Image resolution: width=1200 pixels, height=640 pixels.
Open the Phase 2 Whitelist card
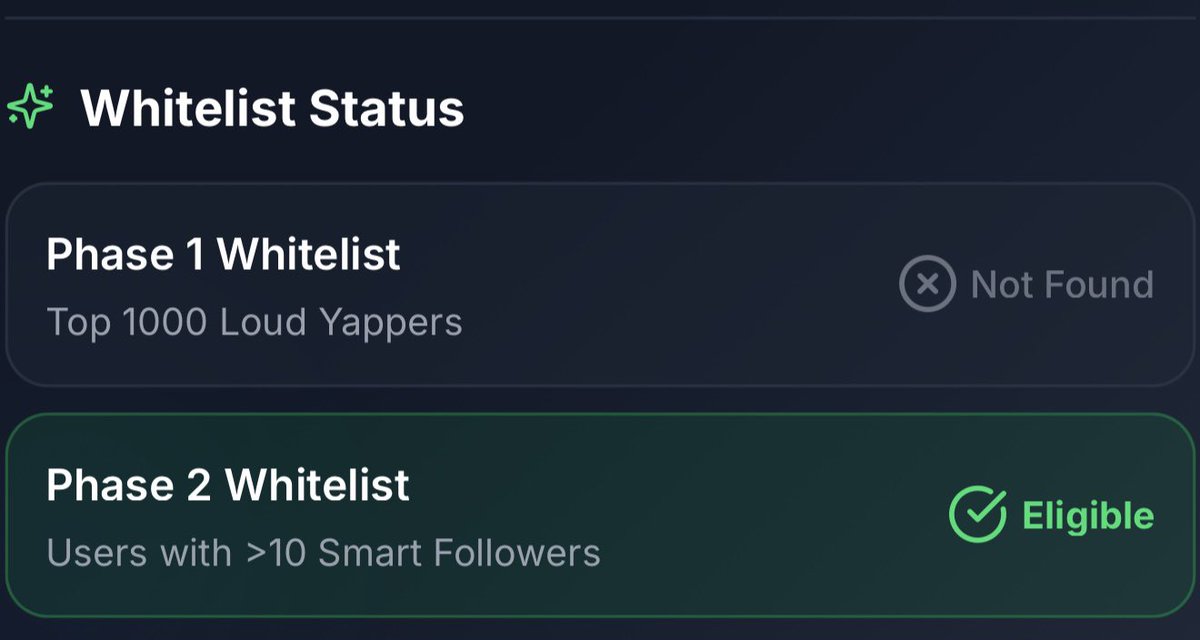602,515
